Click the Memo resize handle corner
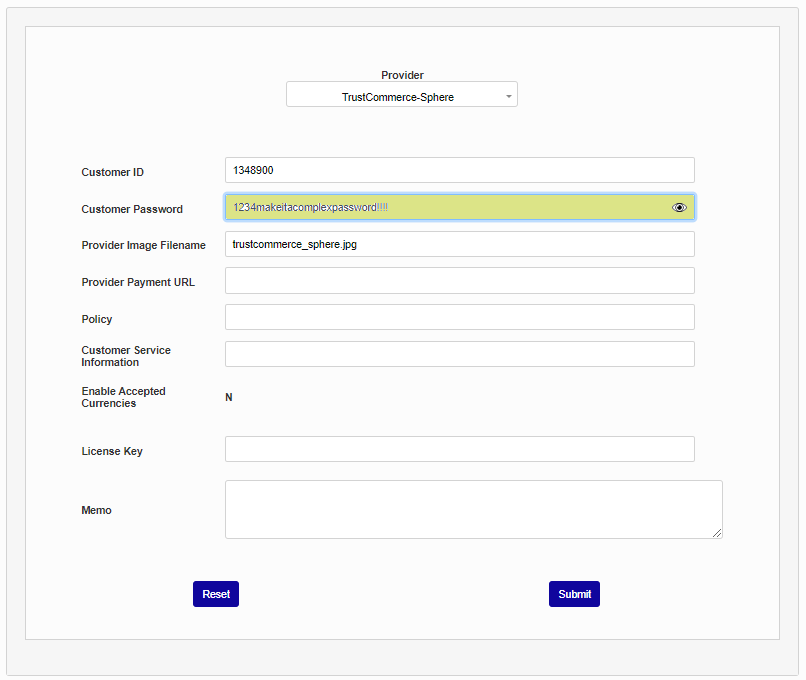806x680 pixels. click(717, 533)
